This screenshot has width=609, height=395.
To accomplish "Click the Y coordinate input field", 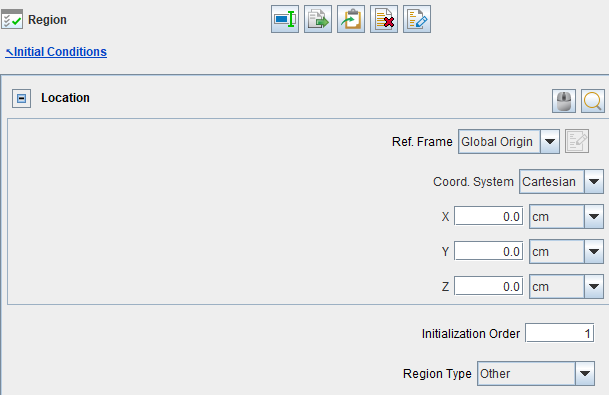I will pyautogui.click(x=489, y=251).
